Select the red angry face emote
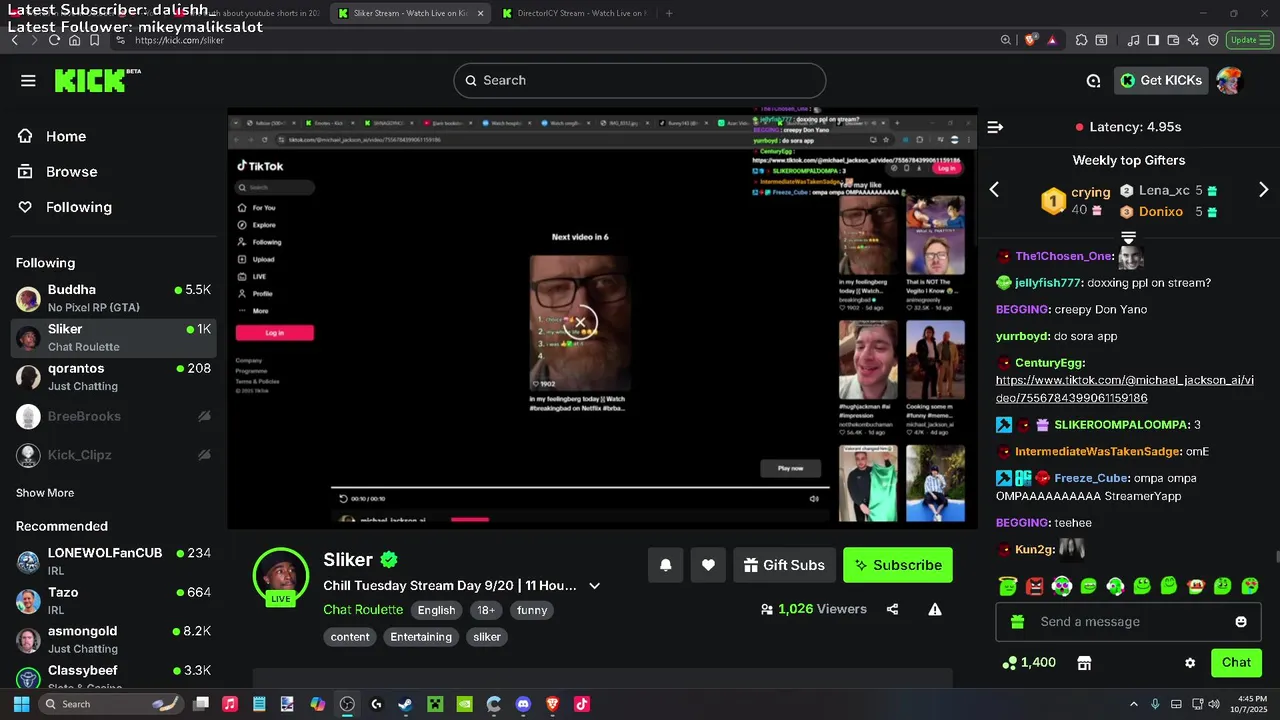 1035,586
